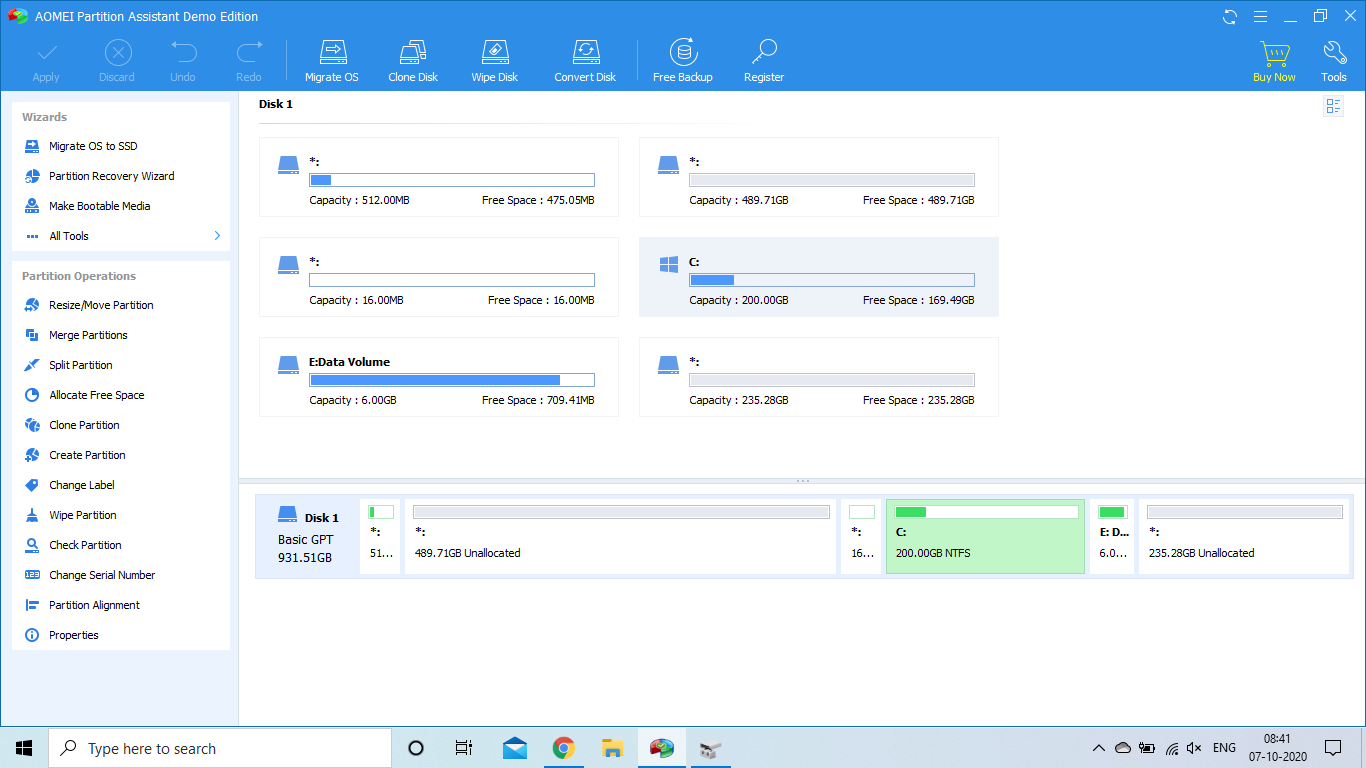Open the Tools wrench icon
The image size is (1366, 768).
[1334, 61]
